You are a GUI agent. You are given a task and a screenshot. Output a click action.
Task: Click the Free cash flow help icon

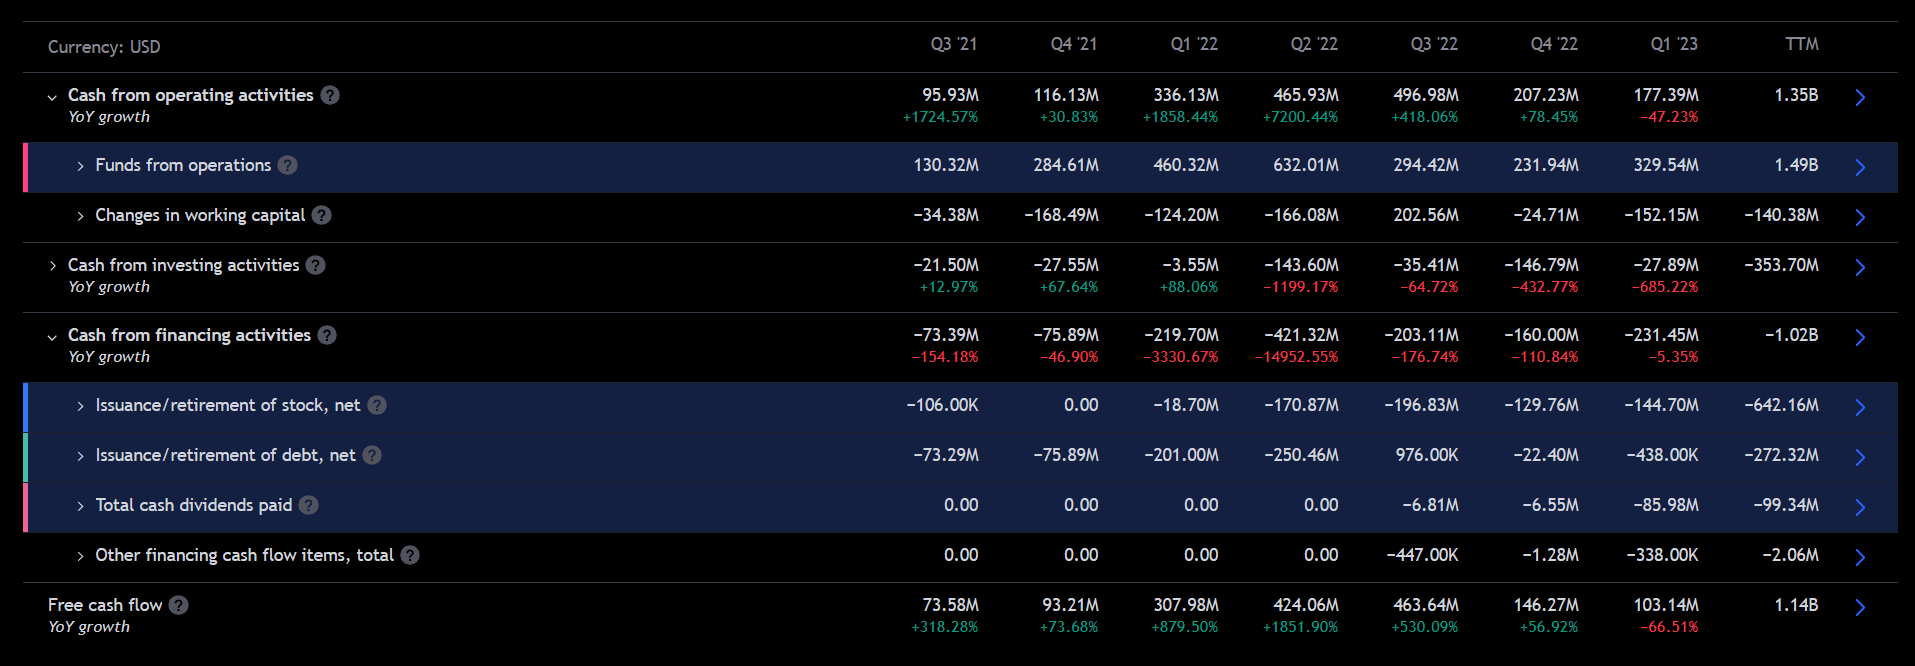click(178, 605)
